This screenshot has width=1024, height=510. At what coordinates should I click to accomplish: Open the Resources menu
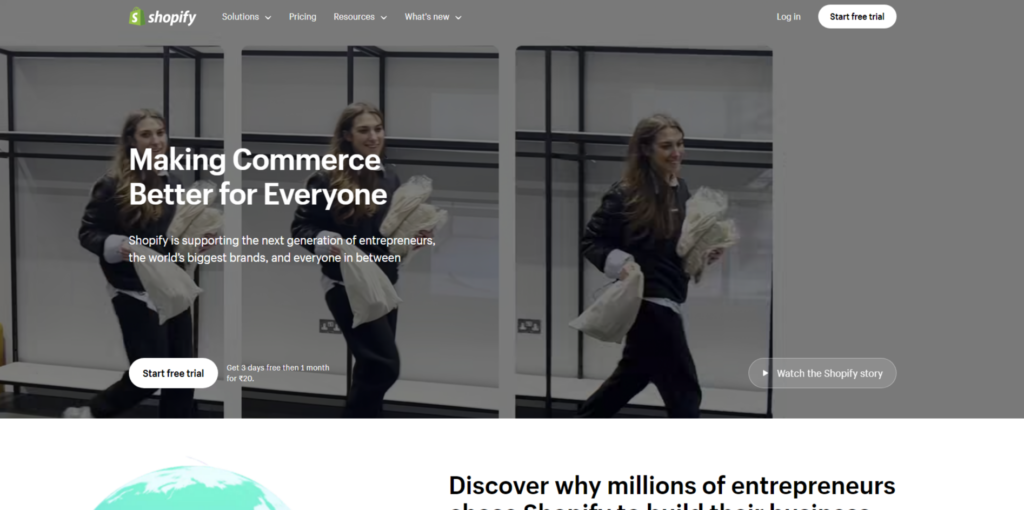pyautogui.click(x=360, y=17)
